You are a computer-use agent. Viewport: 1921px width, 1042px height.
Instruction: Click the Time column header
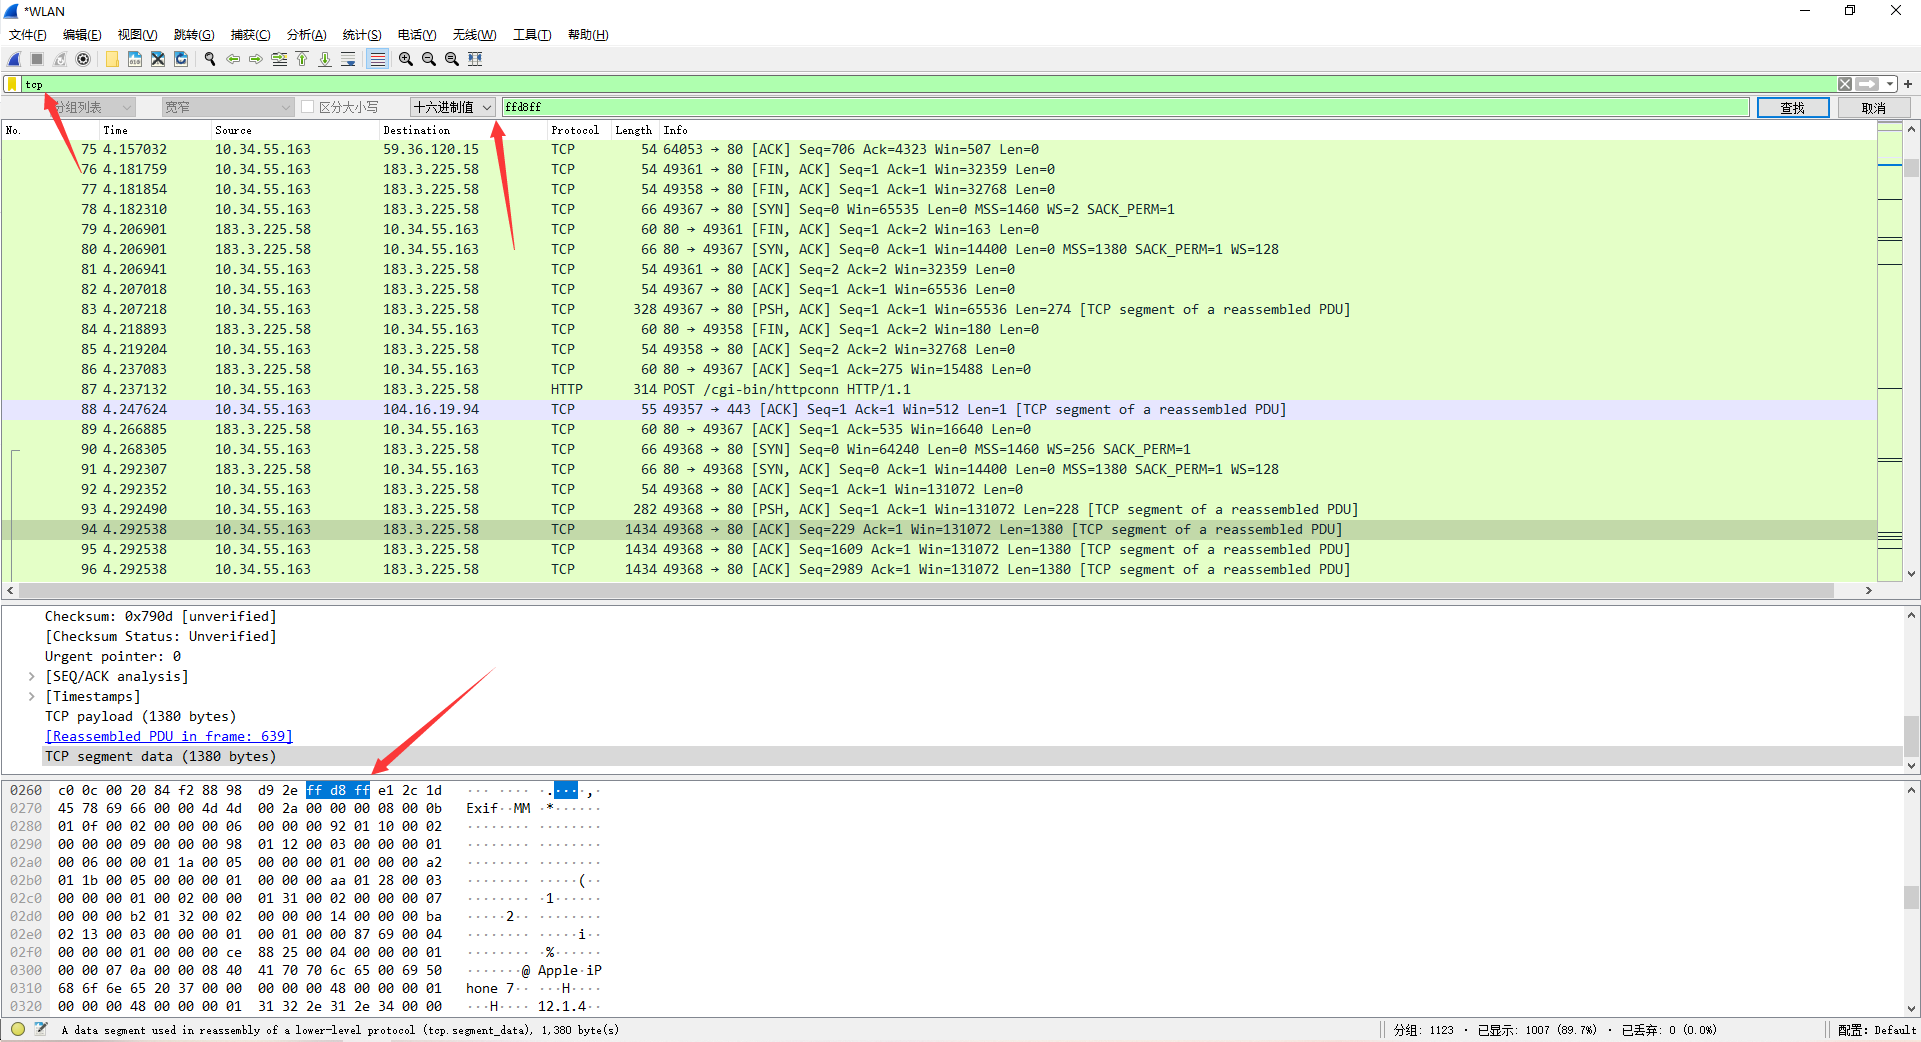tap(155, 130)
